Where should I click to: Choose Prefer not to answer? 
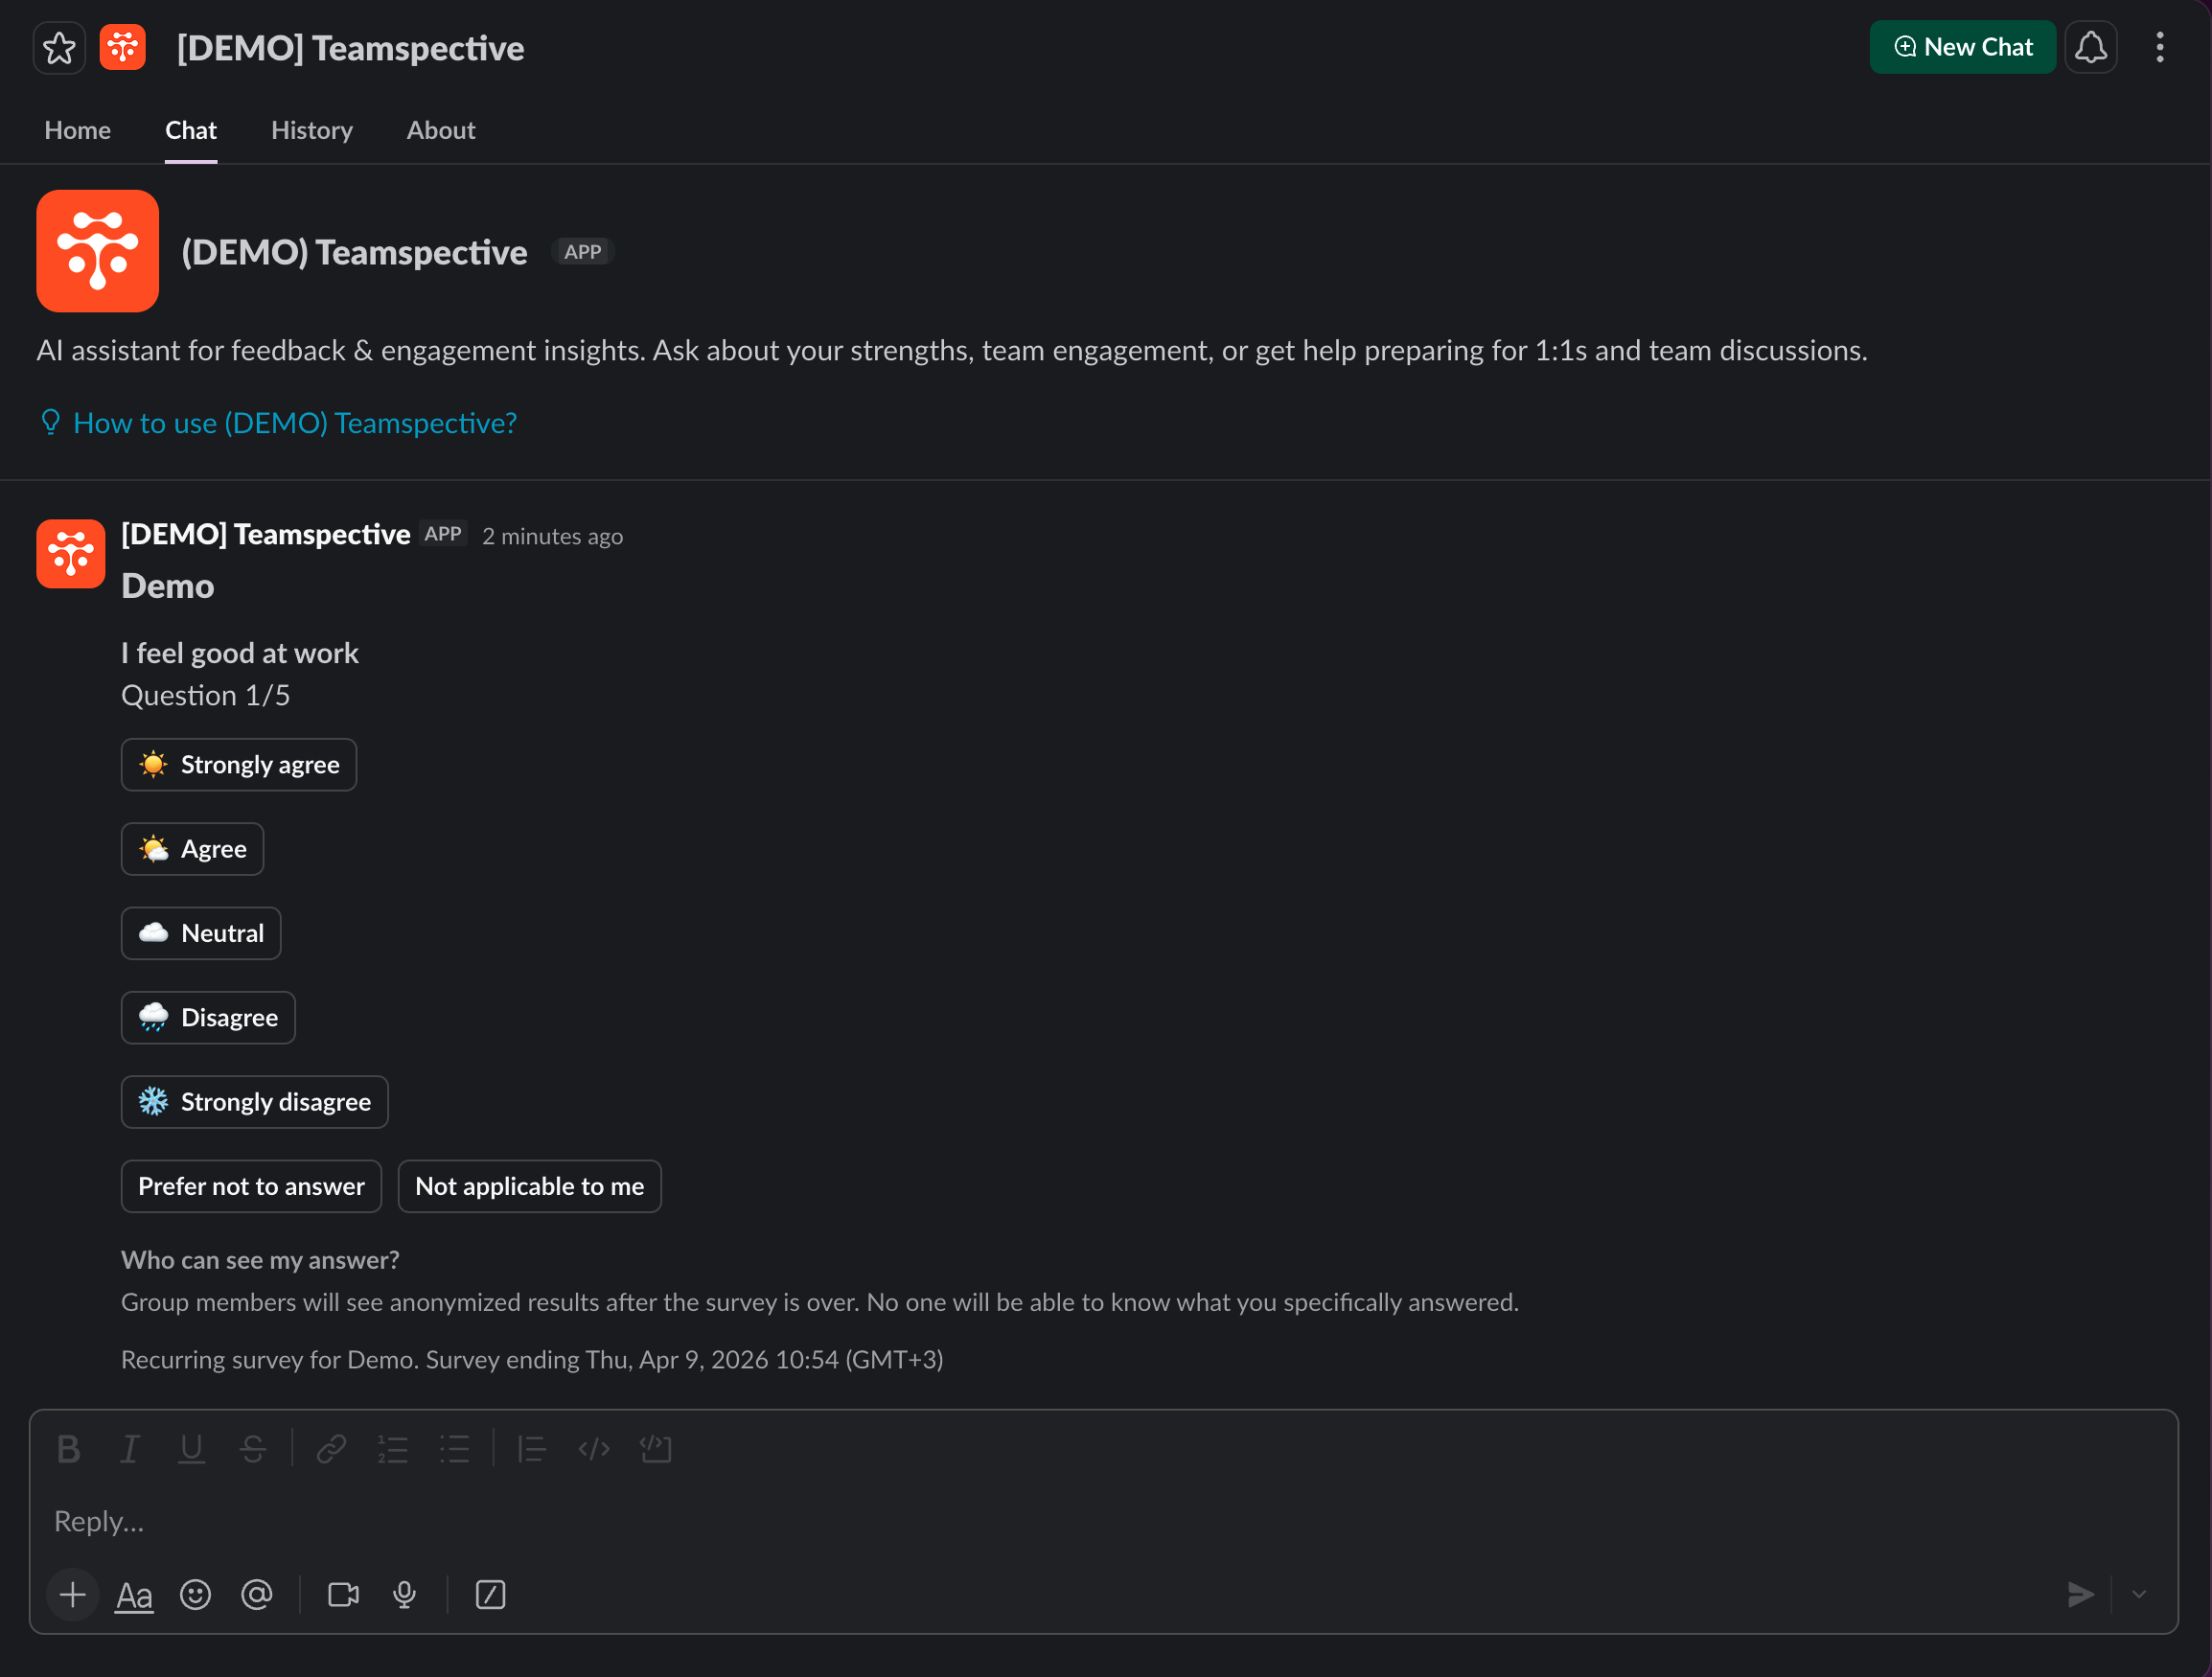tap(251, 1186)
